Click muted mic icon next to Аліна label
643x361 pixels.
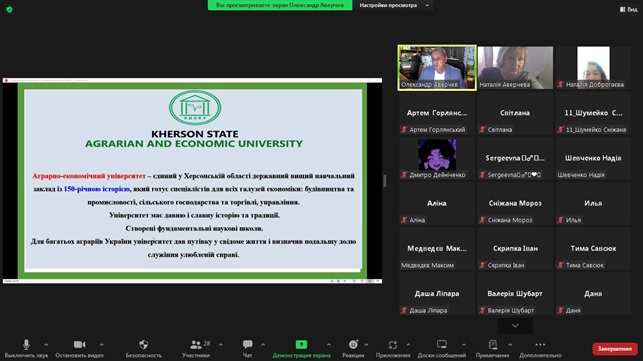point(404,220)
